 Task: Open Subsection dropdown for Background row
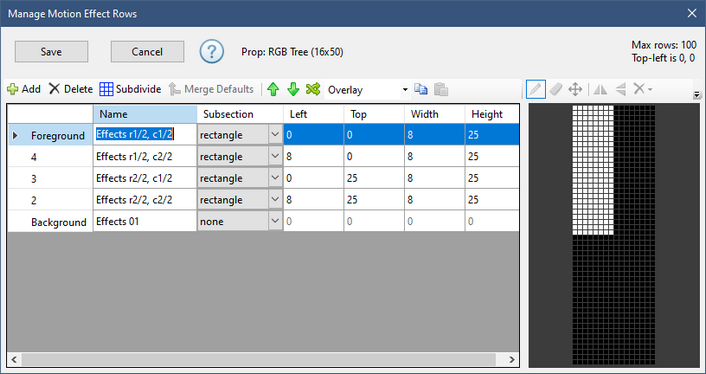tap(275, 221)
